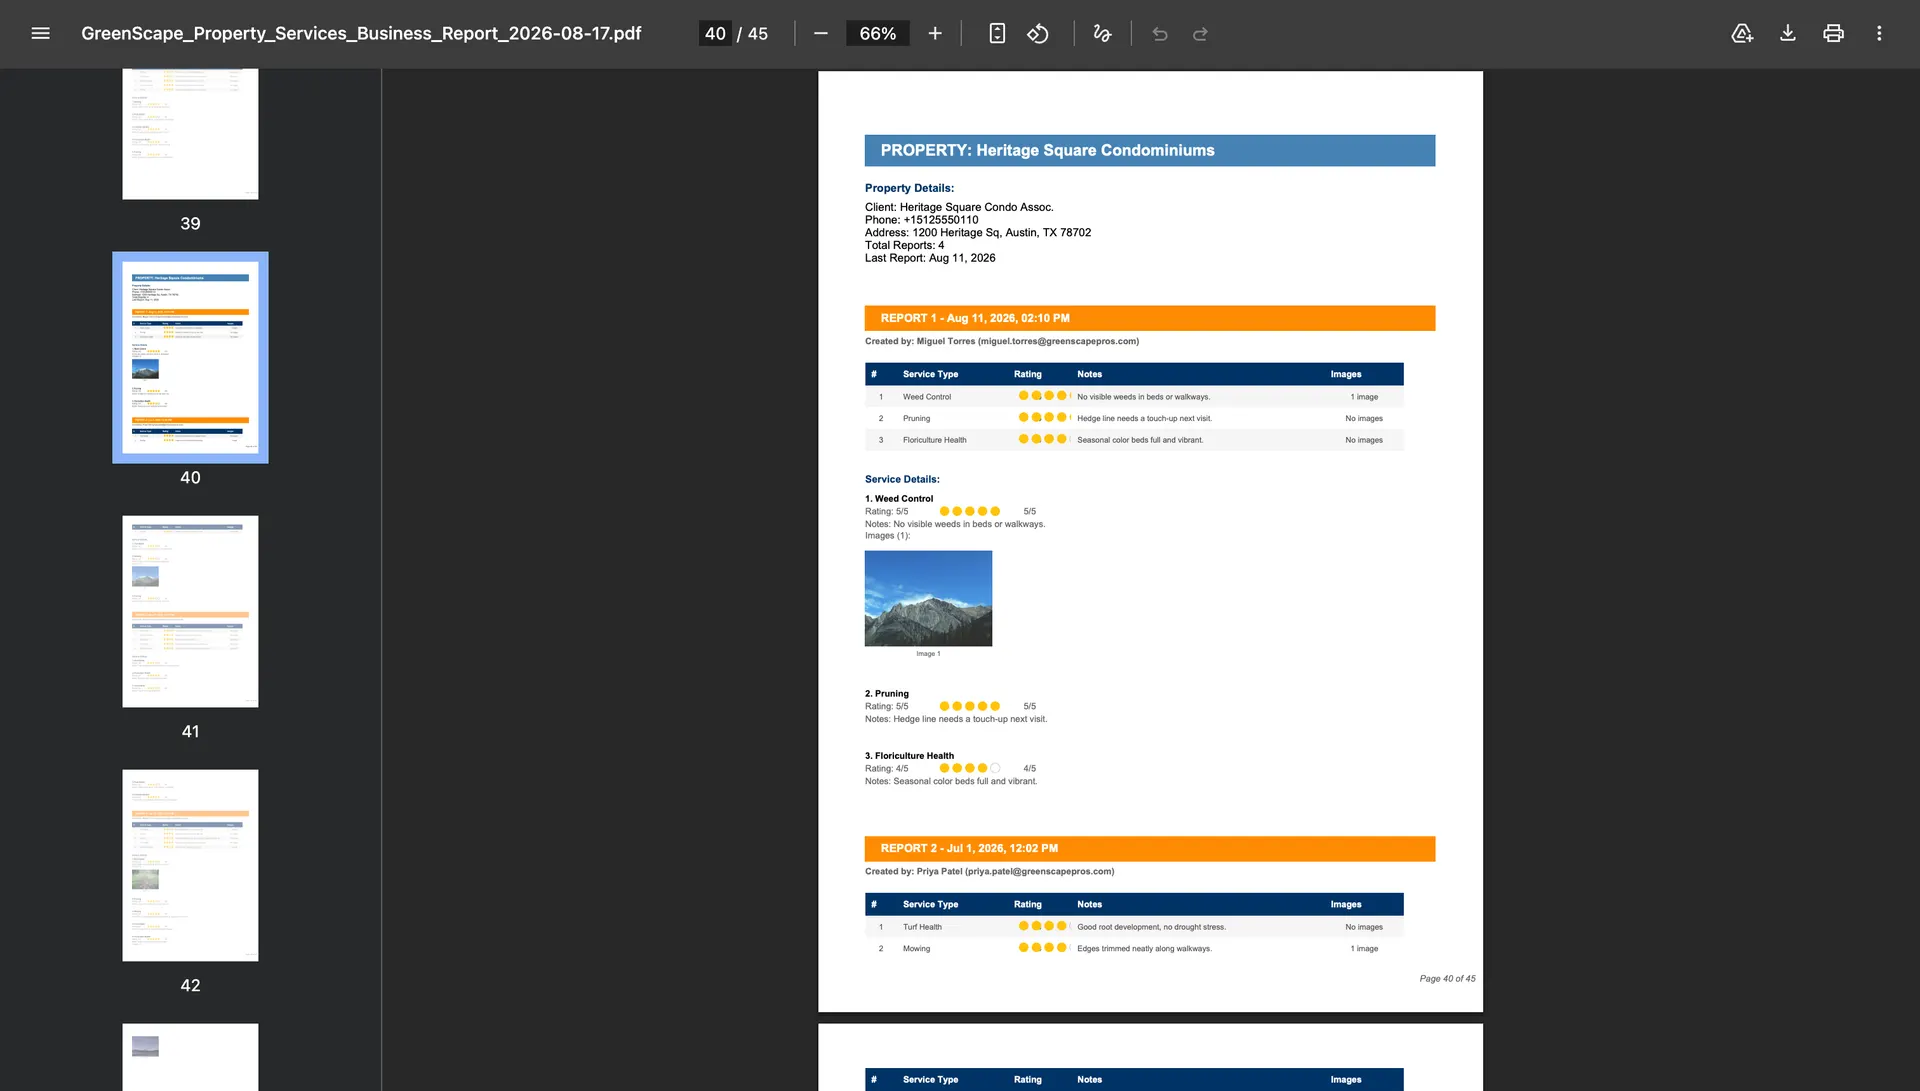Select the page 40 thumbnail
Screen dimensions: 1920x1091
(190, 357)
